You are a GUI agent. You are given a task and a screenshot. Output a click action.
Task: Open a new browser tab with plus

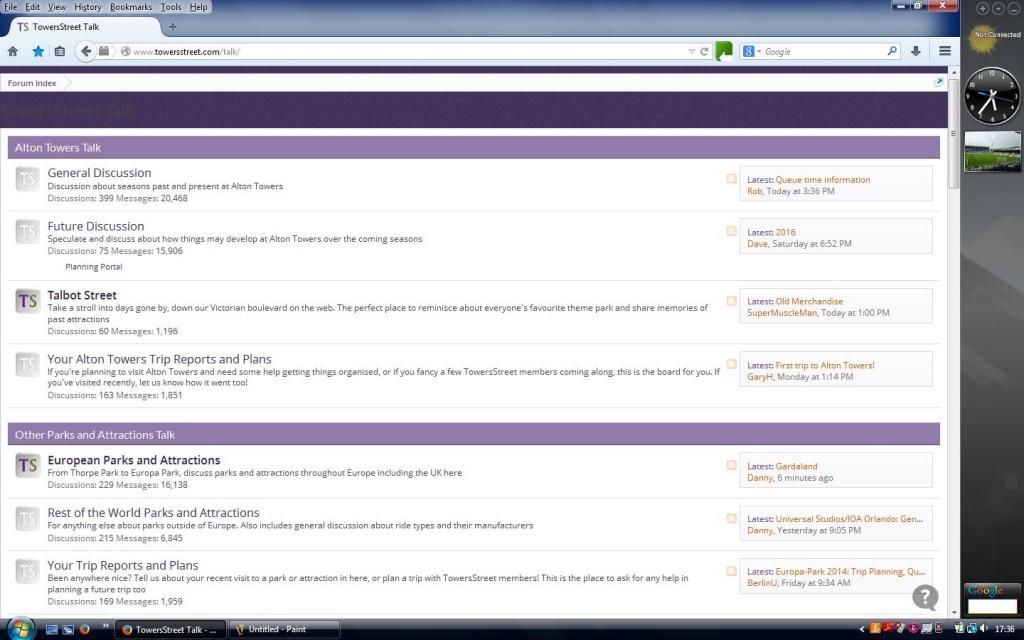click(x=172, y=27)
